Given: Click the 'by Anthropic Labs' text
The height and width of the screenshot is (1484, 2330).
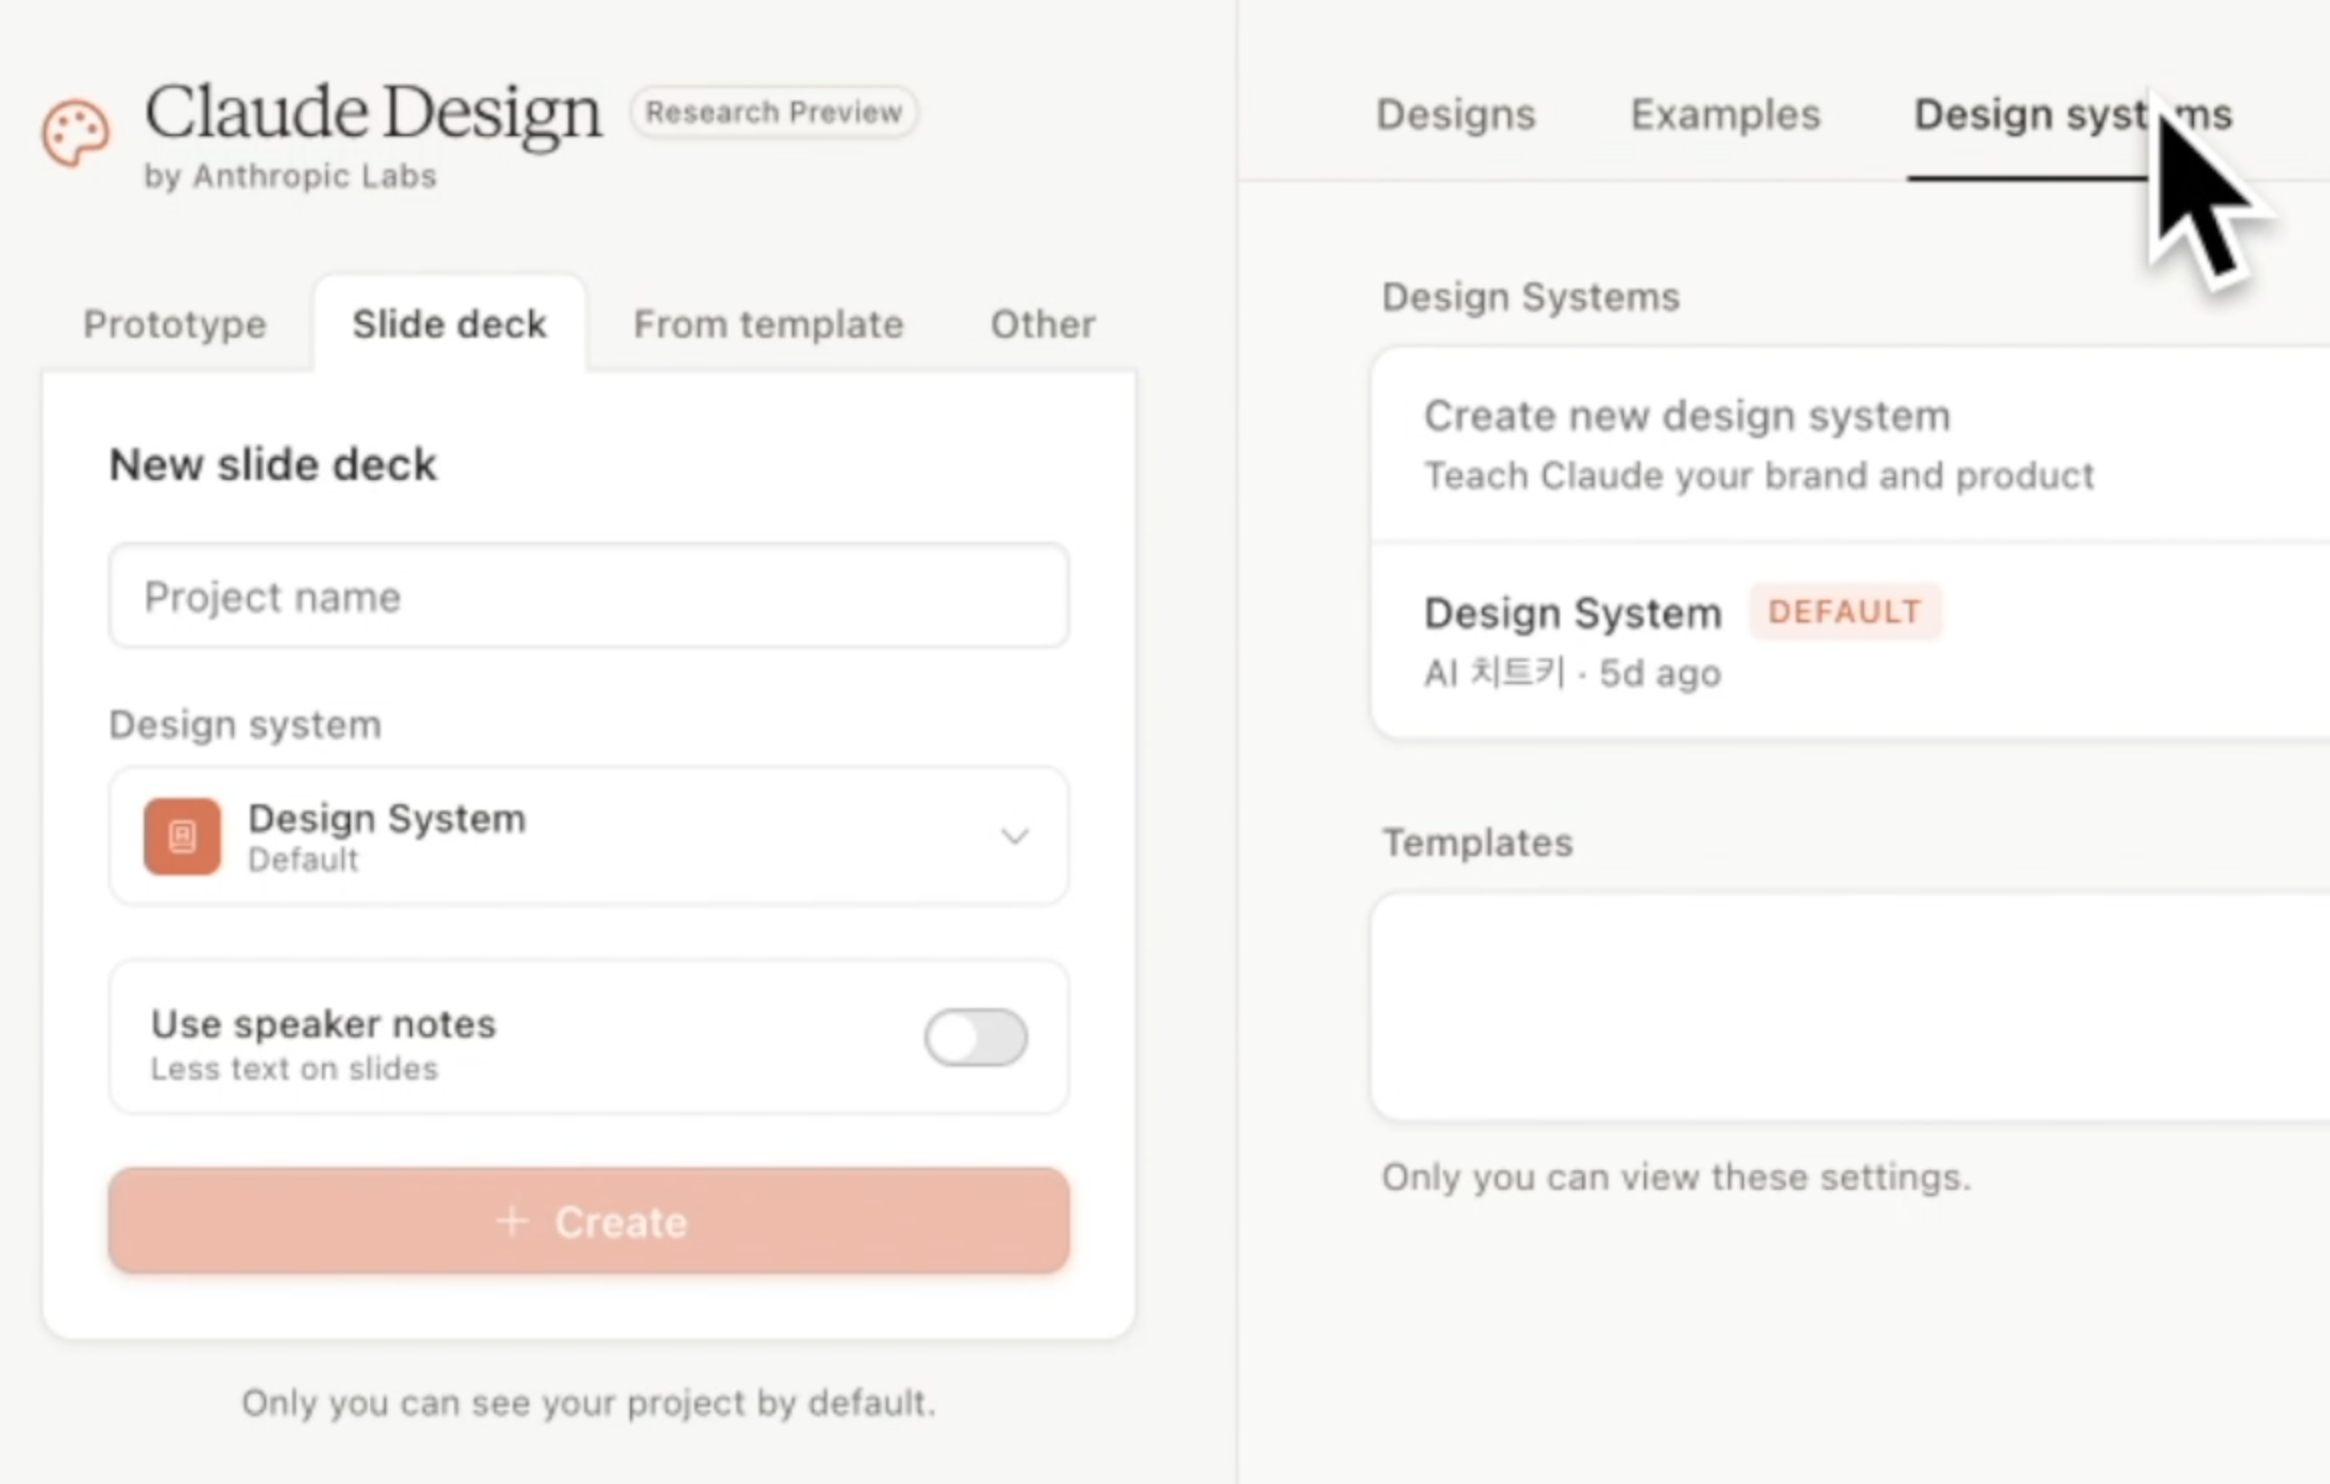Looking at the screenshot, I should coord(290,176).
